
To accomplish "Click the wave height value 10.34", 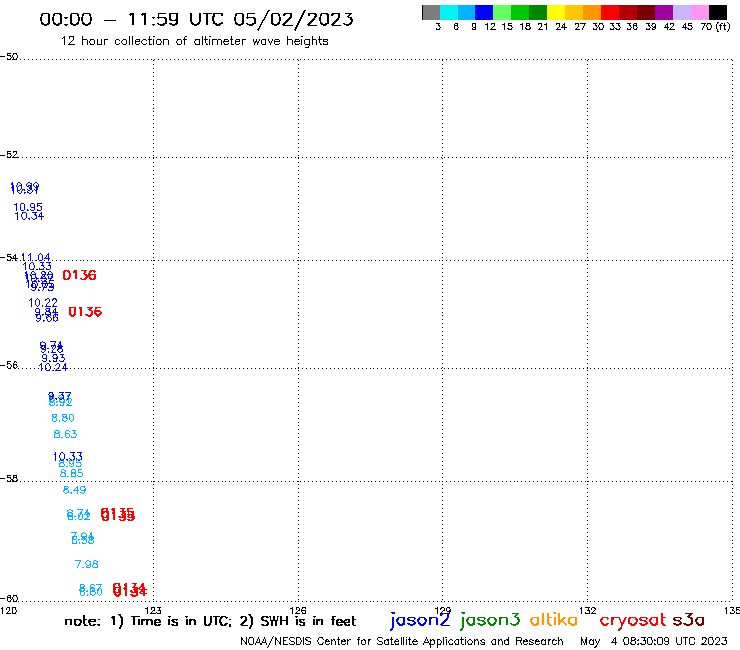I will [29, 216].
